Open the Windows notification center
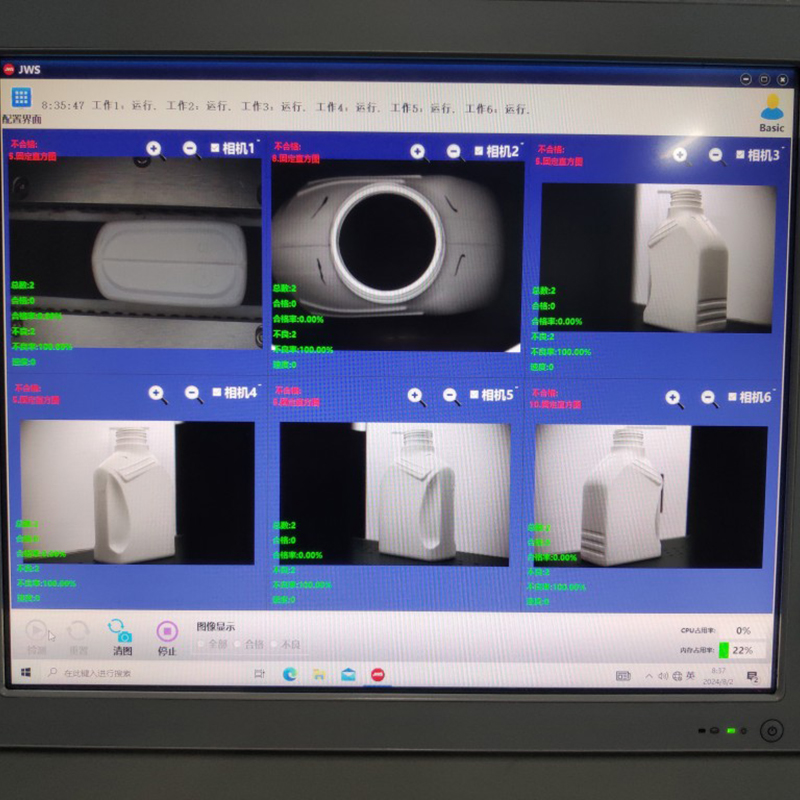Viewport: 800px width, 800px height. (753, 677)
